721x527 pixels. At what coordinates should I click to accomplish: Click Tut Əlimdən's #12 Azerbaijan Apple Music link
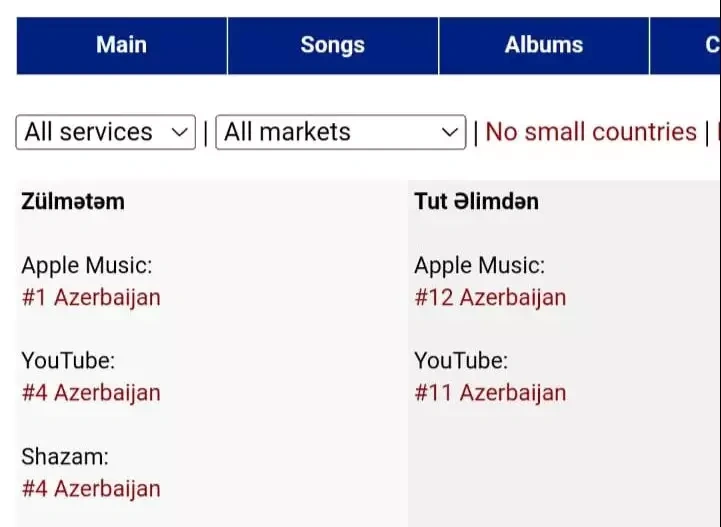(490, 297)
